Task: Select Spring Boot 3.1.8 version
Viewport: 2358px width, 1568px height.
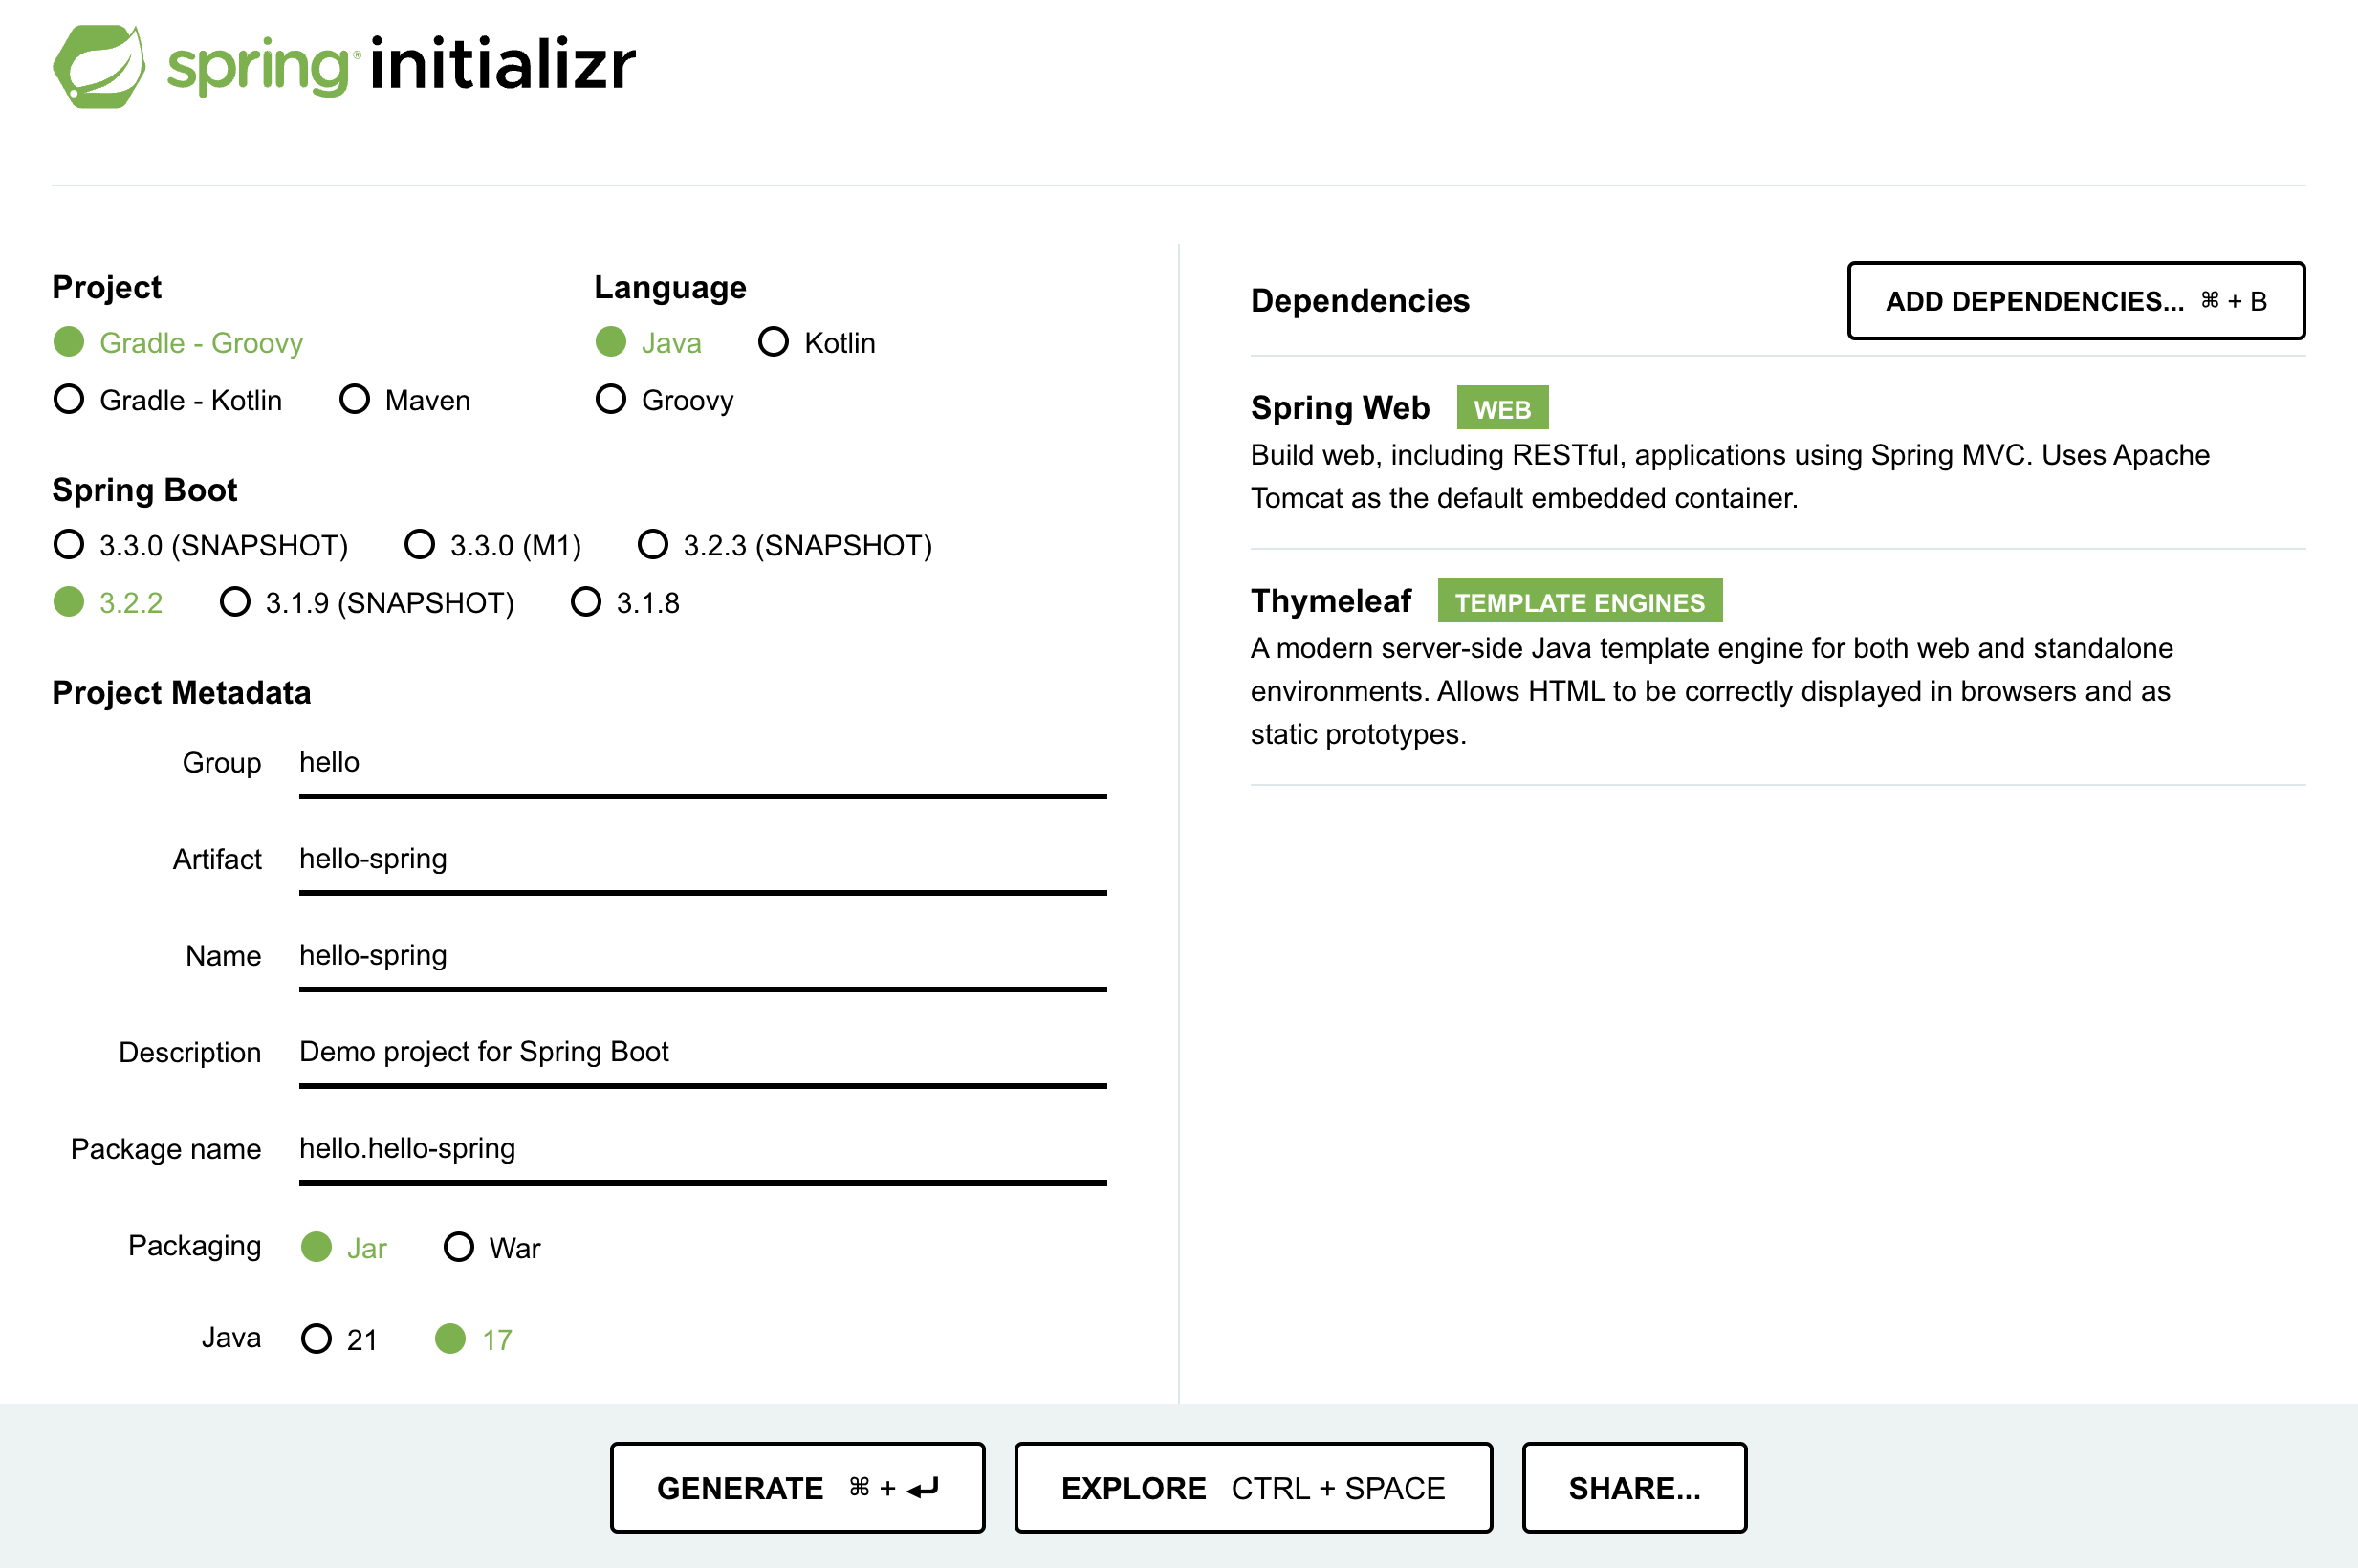Action: click(x=586, y=603)
